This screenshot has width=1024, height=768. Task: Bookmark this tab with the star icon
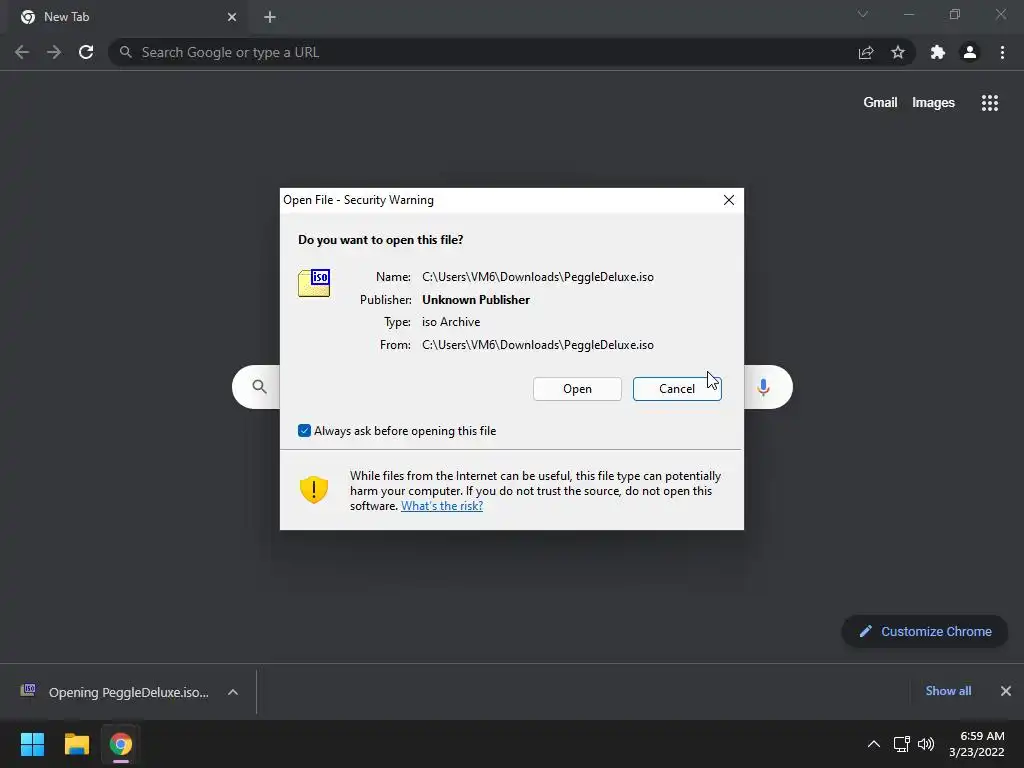(x=898, y=52)
